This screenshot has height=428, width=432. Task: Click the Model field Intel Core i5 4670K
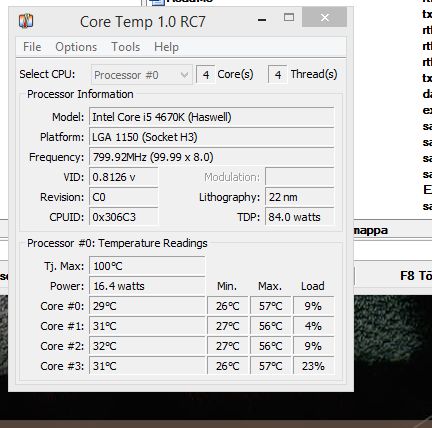(211, 117)
